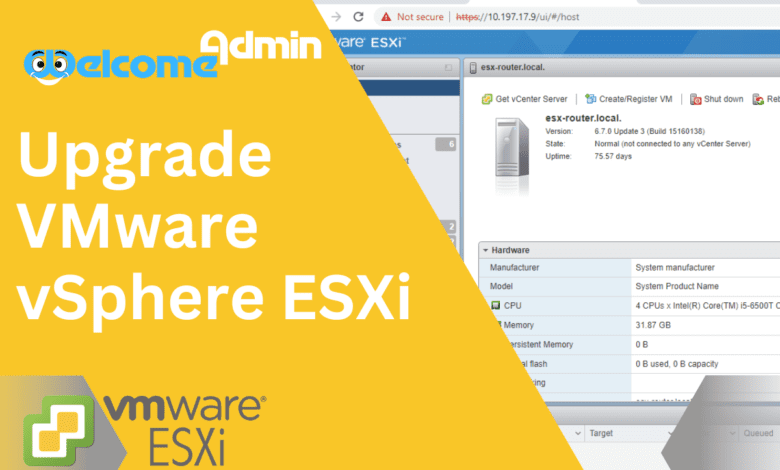Click the large server tower image
This screenshot has height=470, width=780.
tap(512, 148)
